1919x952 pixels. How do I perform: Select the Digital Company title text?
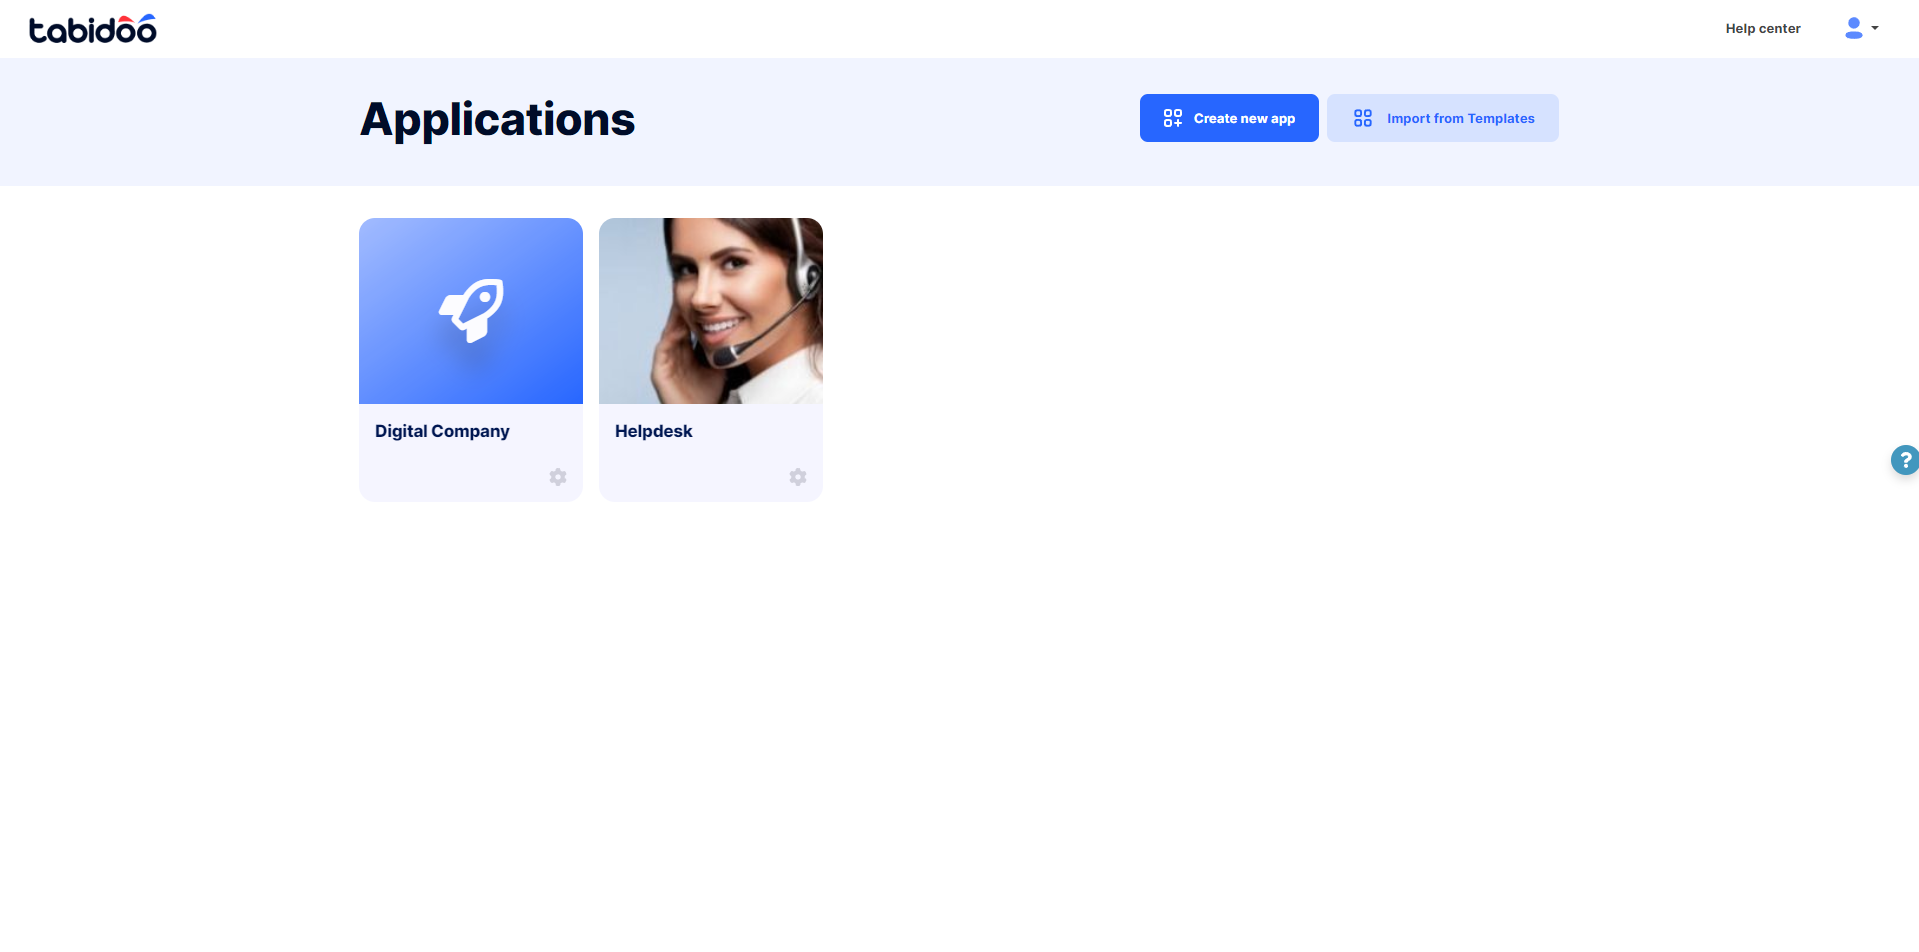click(442, 431)
